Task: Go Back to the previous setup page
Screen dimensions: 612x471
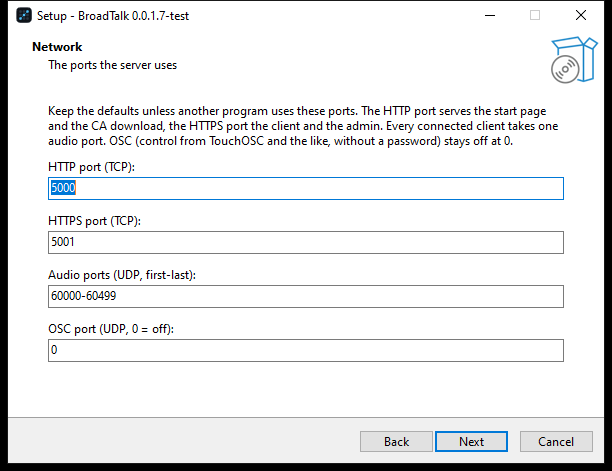Action: [396, 442]
